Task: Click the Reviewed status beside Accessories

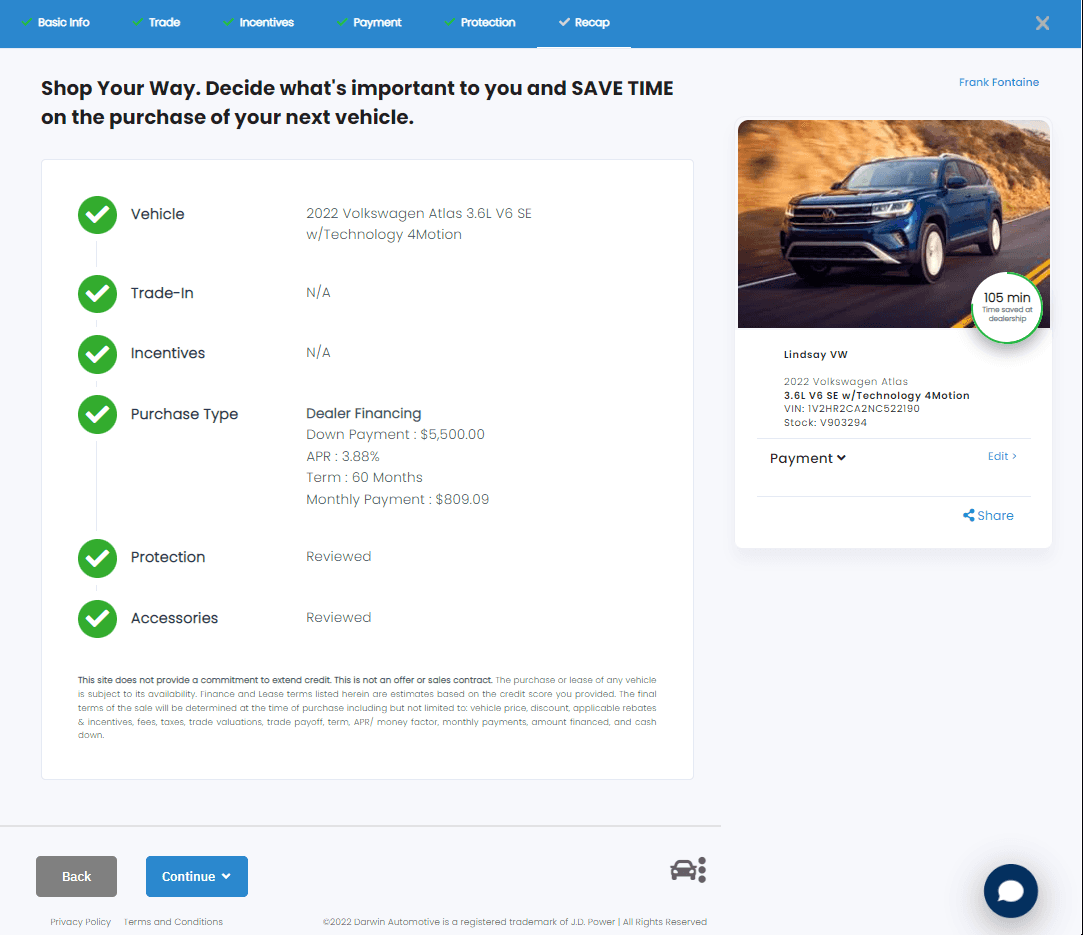Action: (338, 617)
